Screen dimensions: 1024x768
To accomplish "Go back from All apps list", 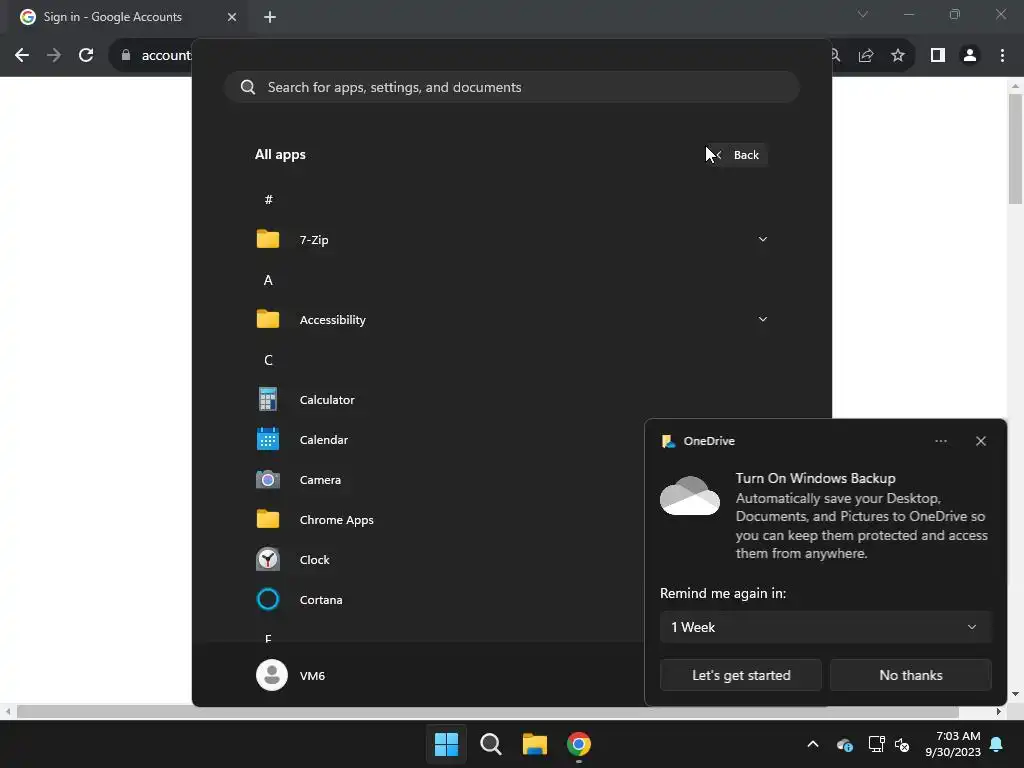I will point(735,155).
